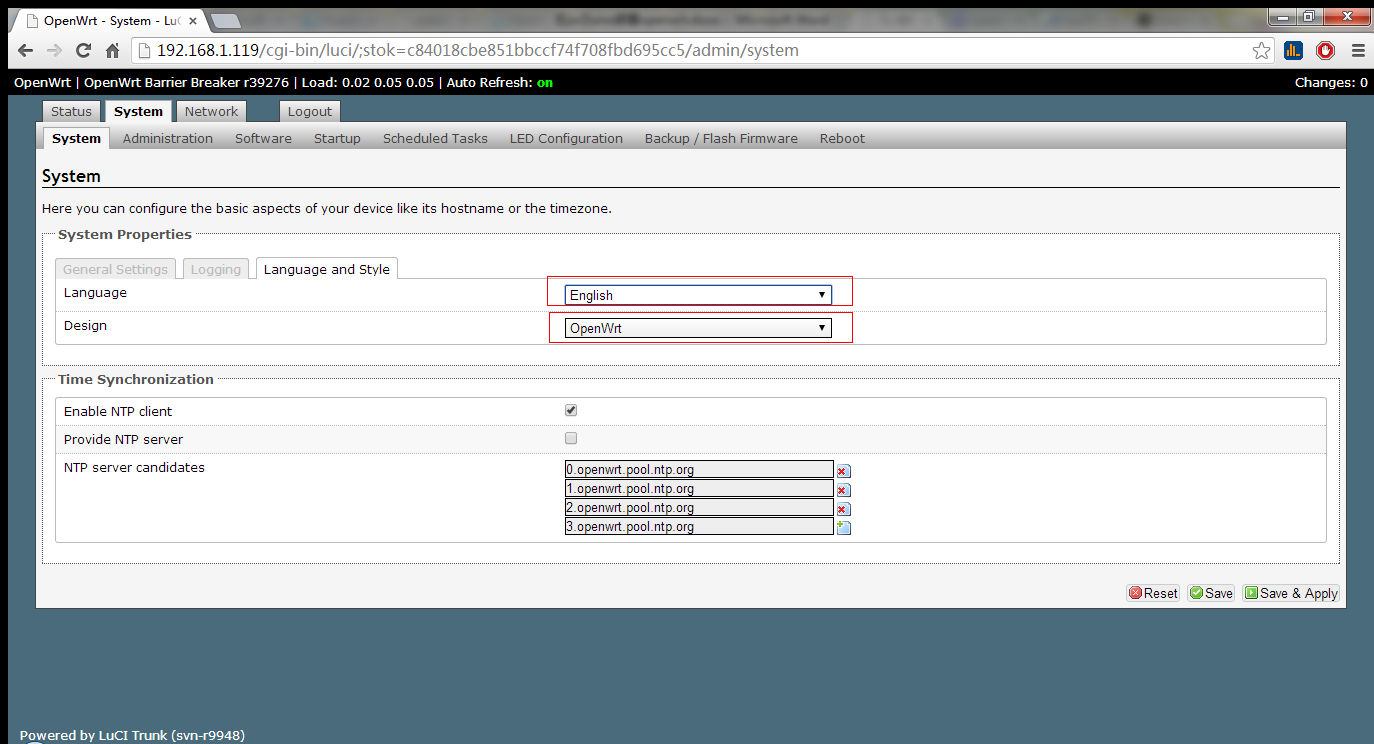
Task: Check the Provide NTP server box
Action: pyautogui.click(x=571, y=438)
